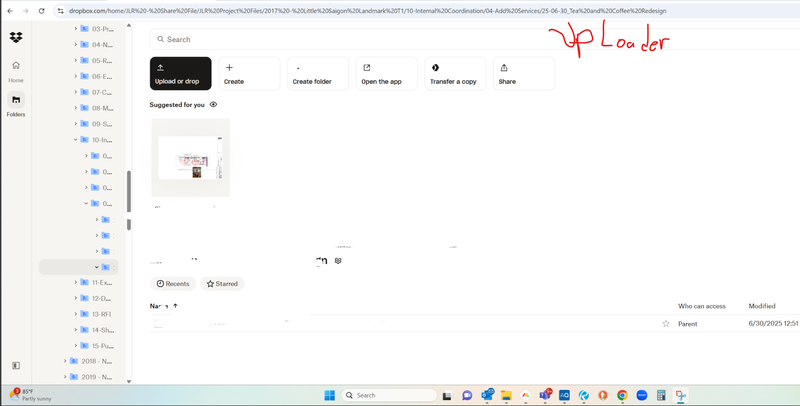Viewport: 800px width, 406px height.
Task: Open Calculator from the taskbar
Action: 661,395
